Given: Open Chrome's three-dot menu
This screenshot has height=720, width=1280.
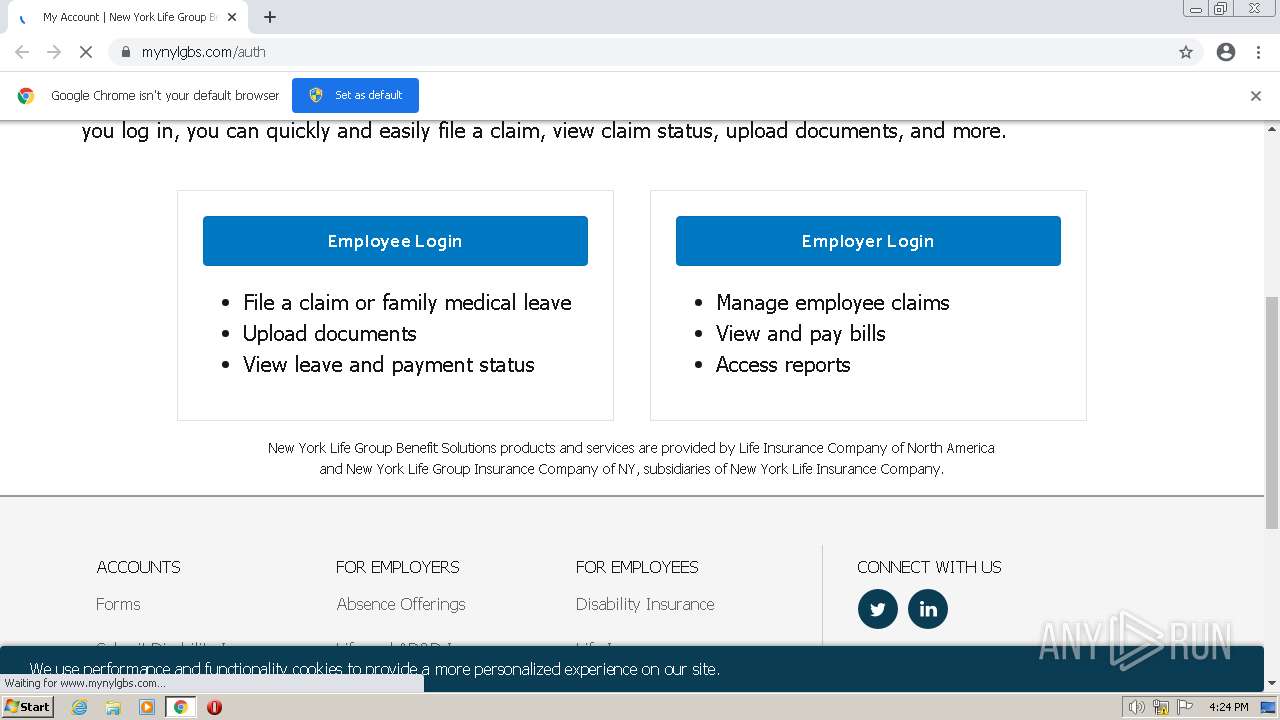Looking at the screenshot, I should [1258, 52].
